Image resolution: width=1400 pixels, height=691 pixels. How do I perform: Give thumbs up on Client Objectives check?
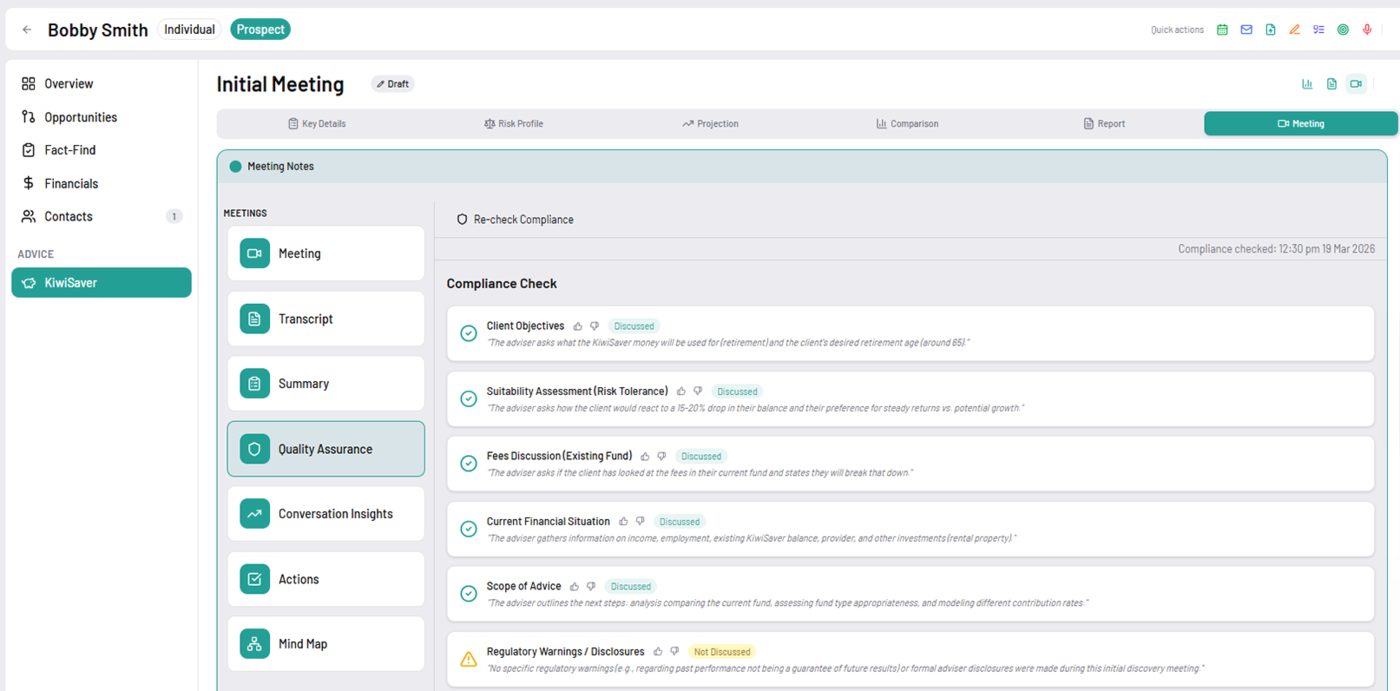(x=577, y=325)
